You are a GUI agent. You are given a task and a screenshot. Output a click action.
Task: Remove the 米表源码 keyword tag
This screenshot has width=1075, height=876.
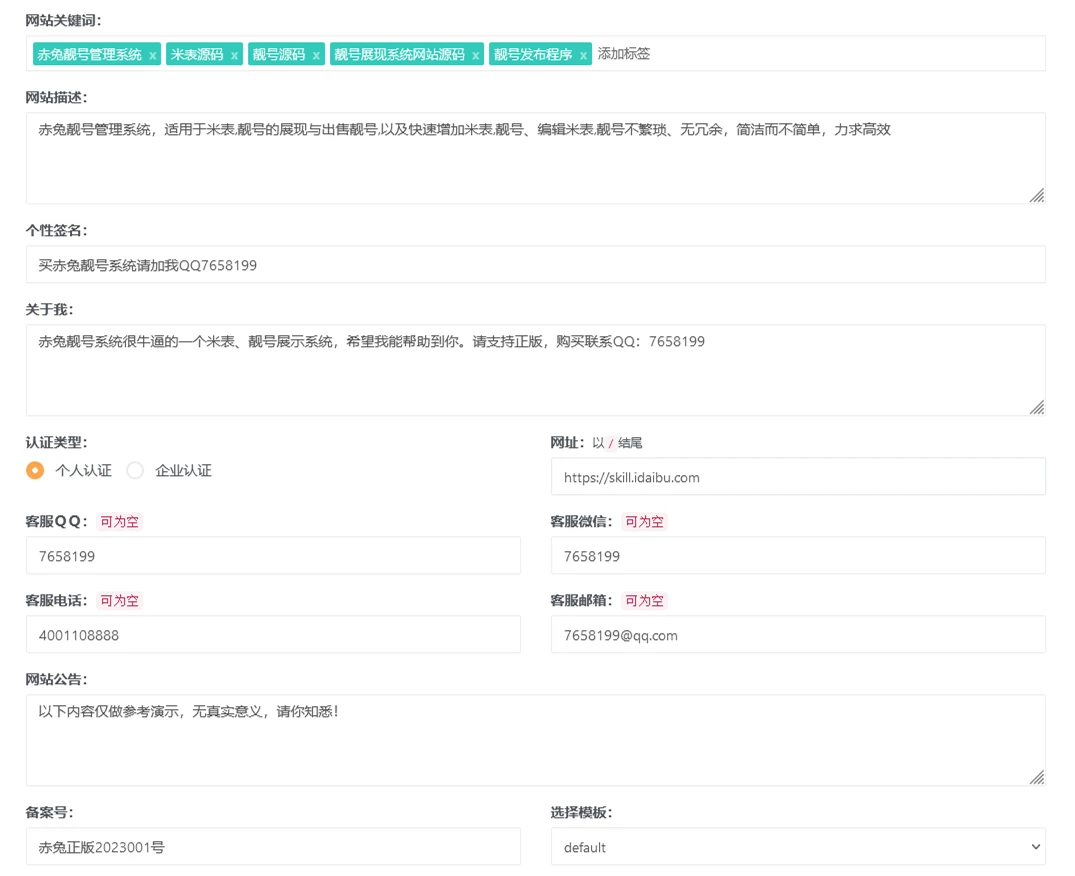tap(234, 56)
